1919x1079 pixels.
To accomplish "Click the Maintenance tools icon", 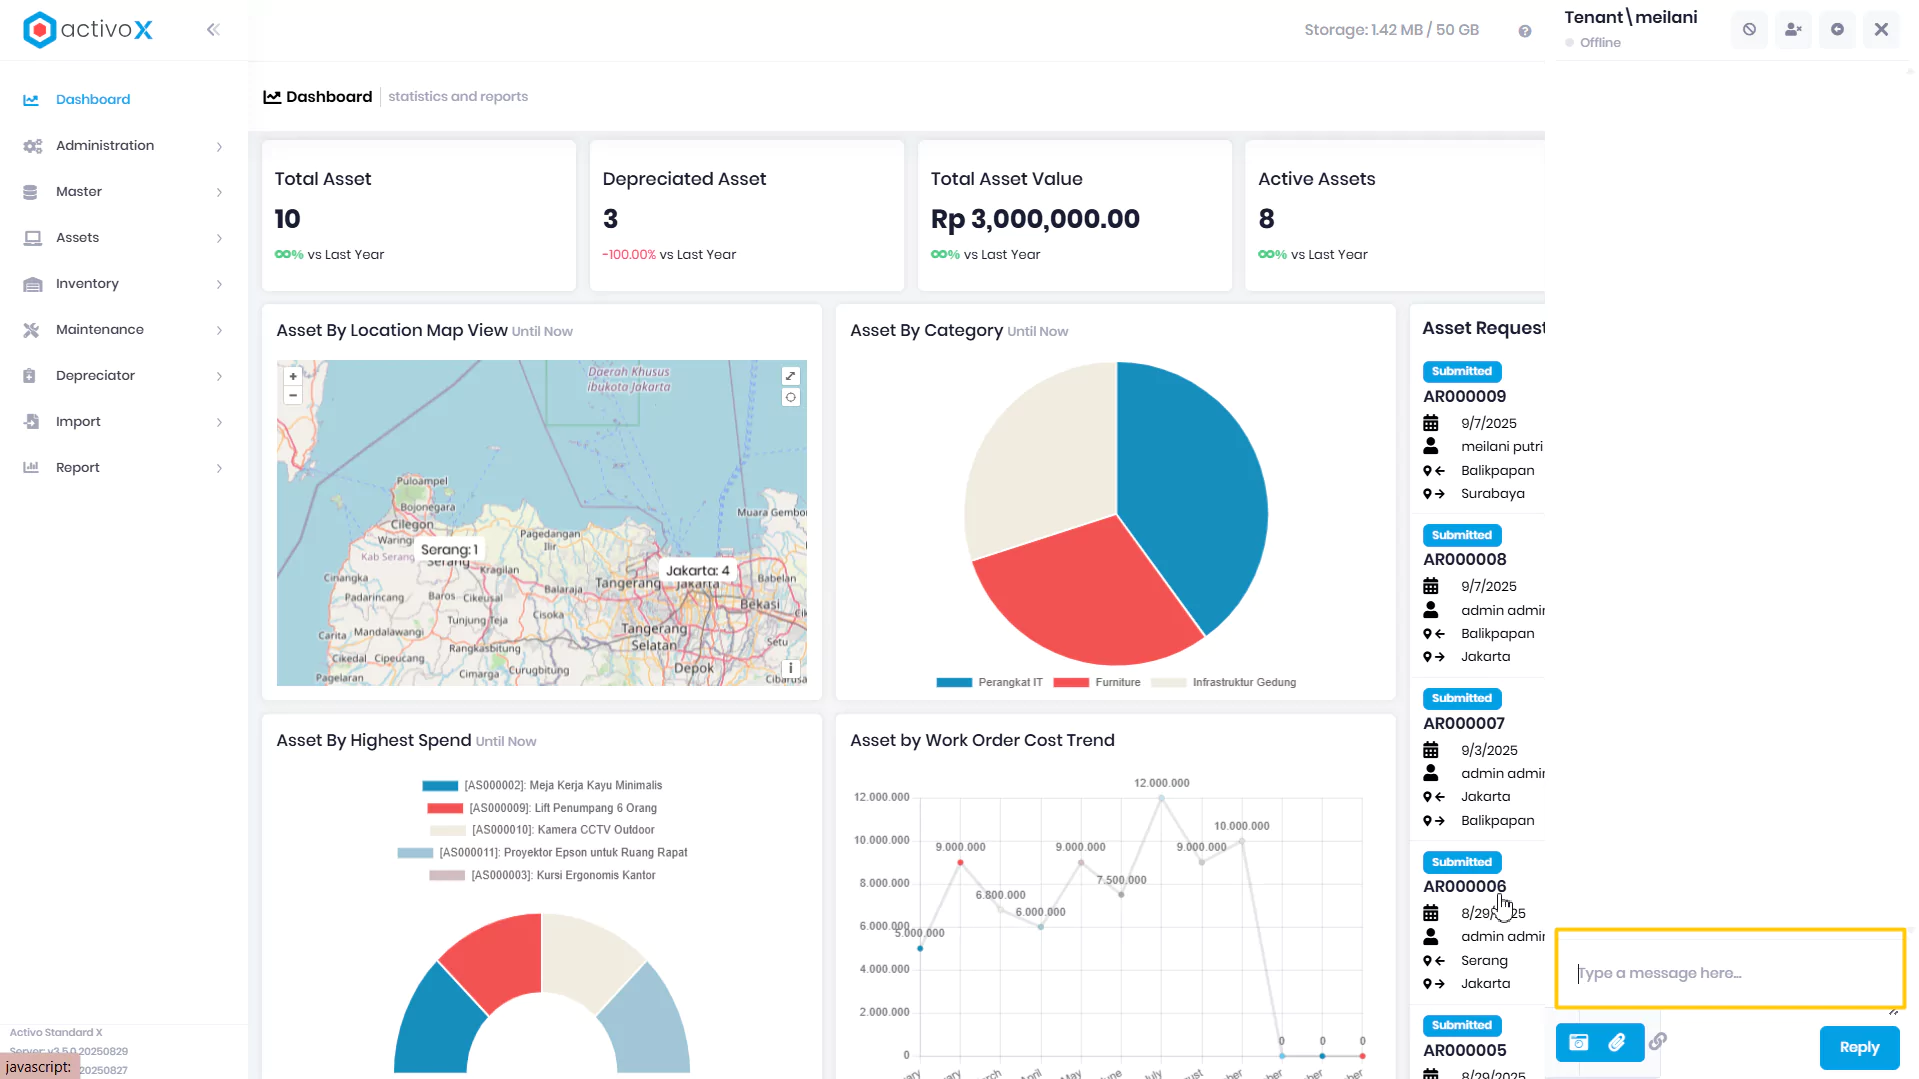I will point(31,330).
